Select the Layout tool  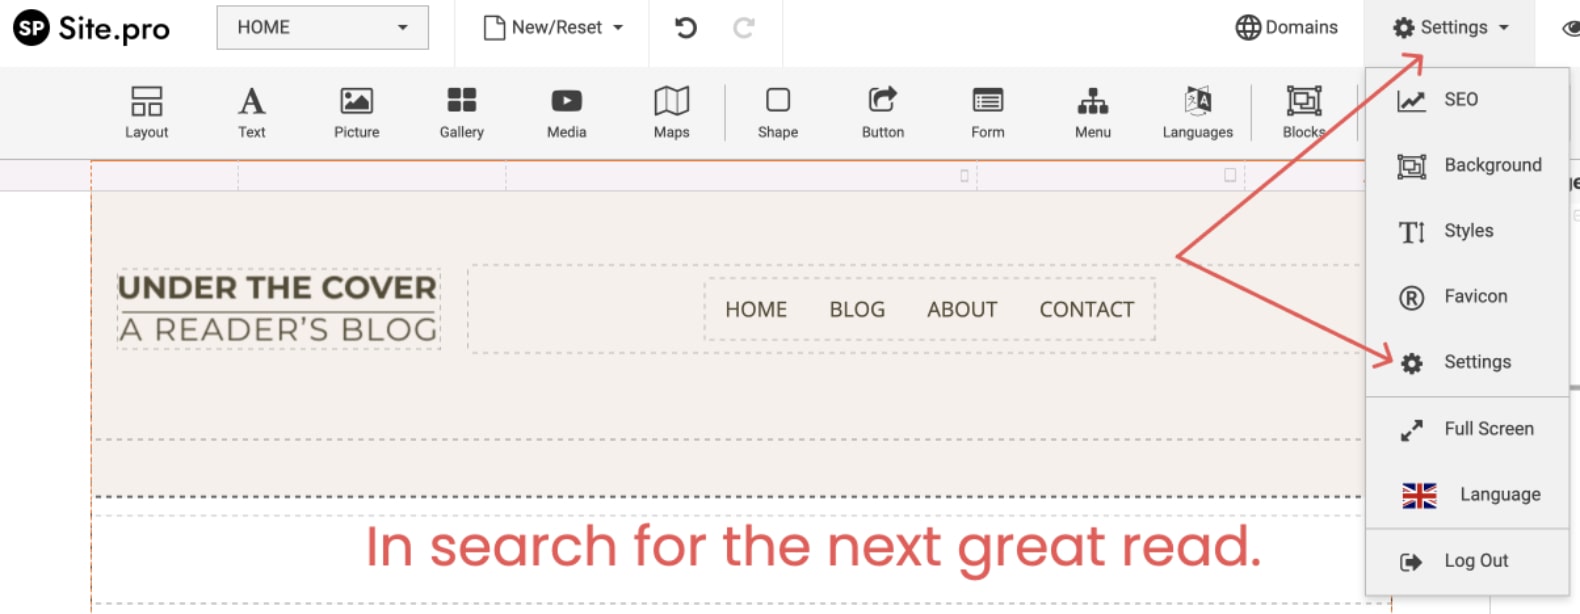point(146,112)
